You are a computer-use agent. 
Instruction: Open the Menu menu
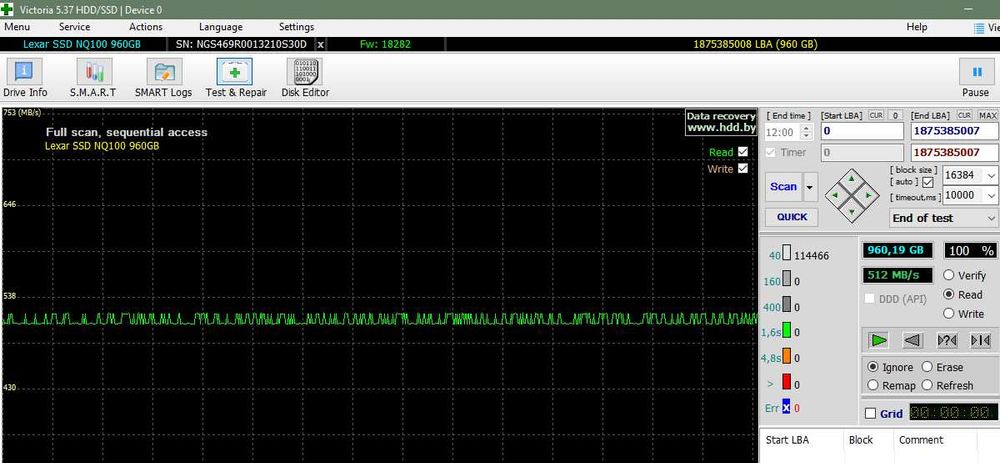pos(17,27)
